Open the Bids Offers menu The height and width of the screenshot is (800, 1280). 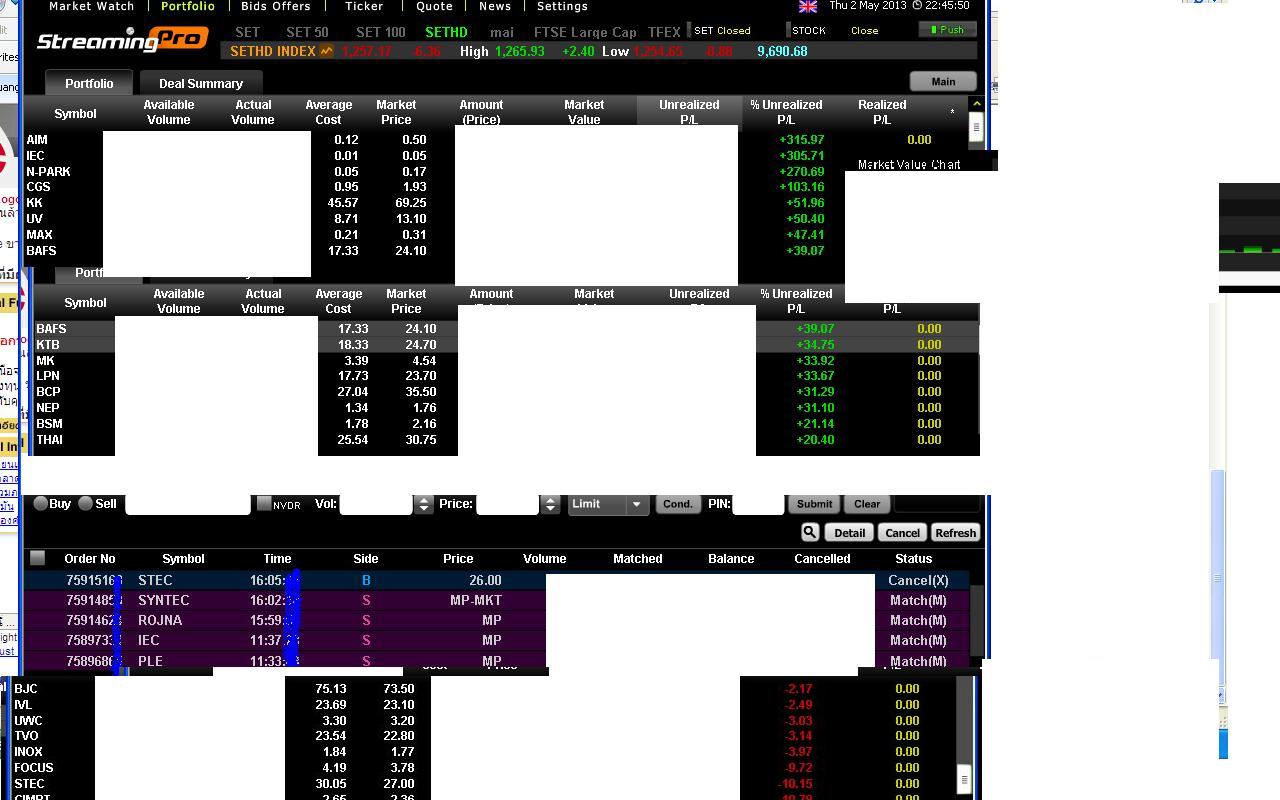(276, 6)
